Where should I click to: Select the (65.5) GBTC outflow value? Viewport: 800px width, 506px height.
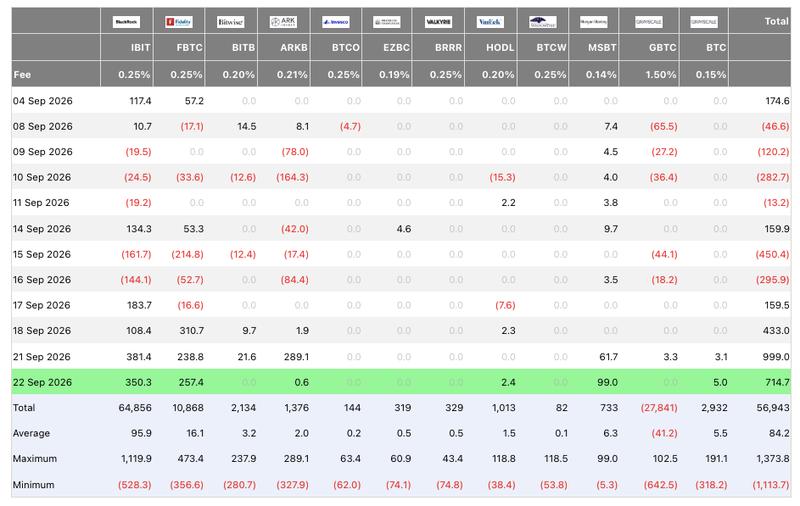[664, 126]
